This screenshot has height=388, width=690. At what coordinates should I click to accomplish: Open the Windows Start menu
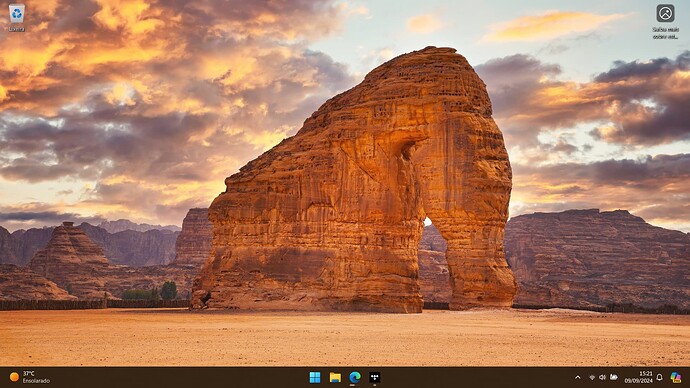coord(315,377)
